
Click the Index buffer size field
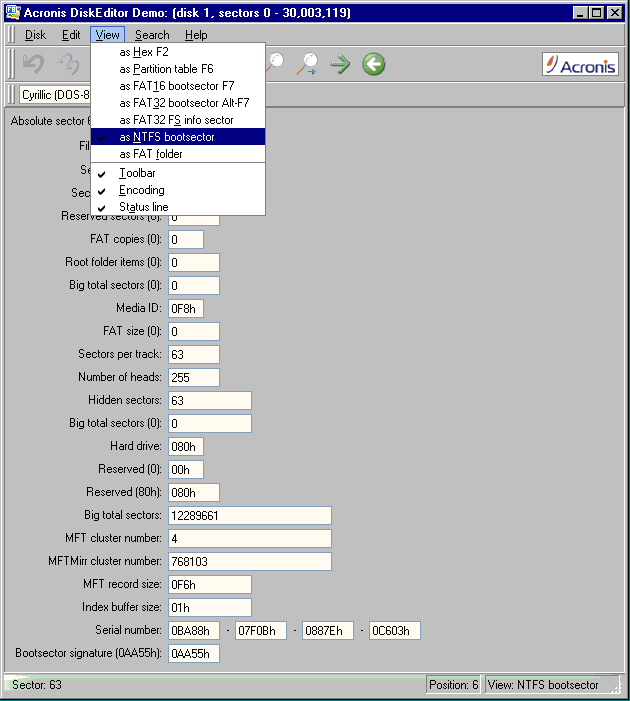210,608
